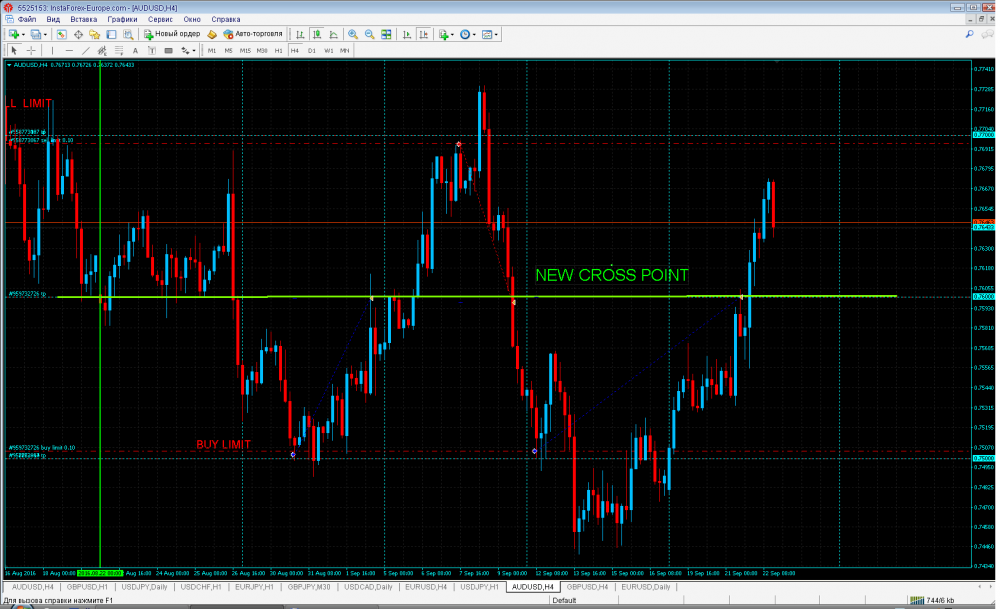Select the Crosshair cursor tool
Viewport: 1000px width, 609px height.
tap(31, 50)
